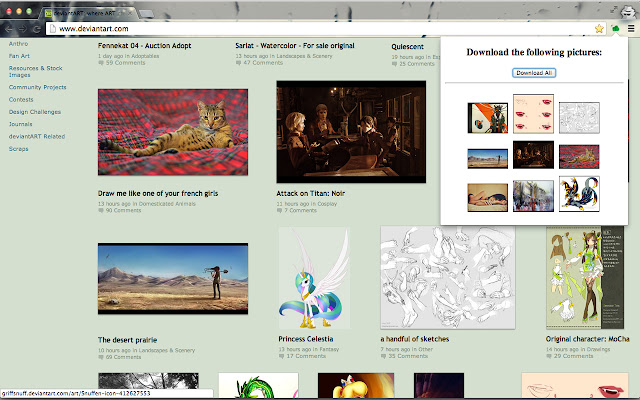Click the comment bubble beside 69 Comments
Image resolution: width=640 pixels, height=400 pixels.
coord(100,357)
